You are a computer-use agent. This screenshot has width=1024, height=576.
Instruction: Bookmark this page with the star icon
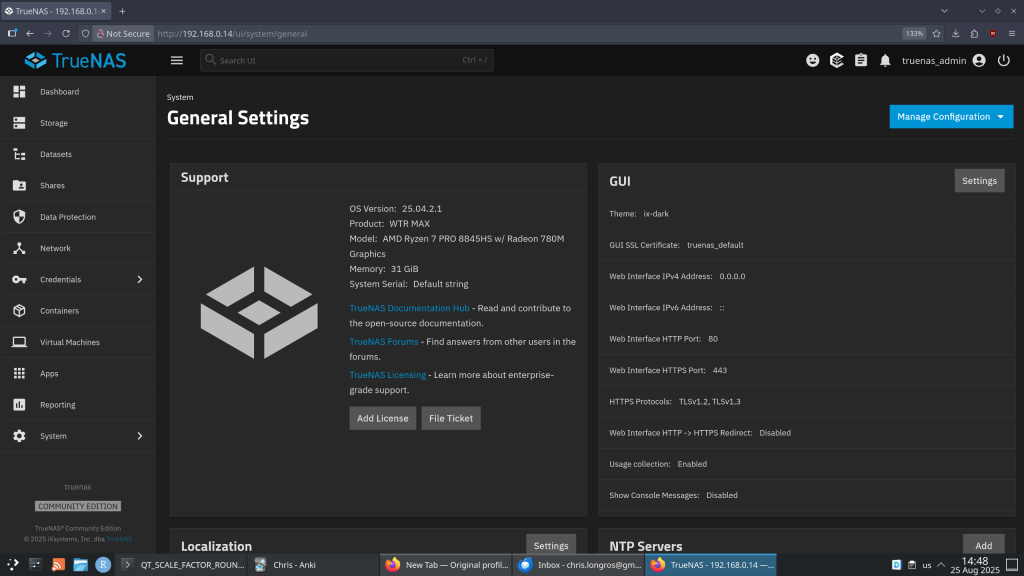[x=937, y=33]
